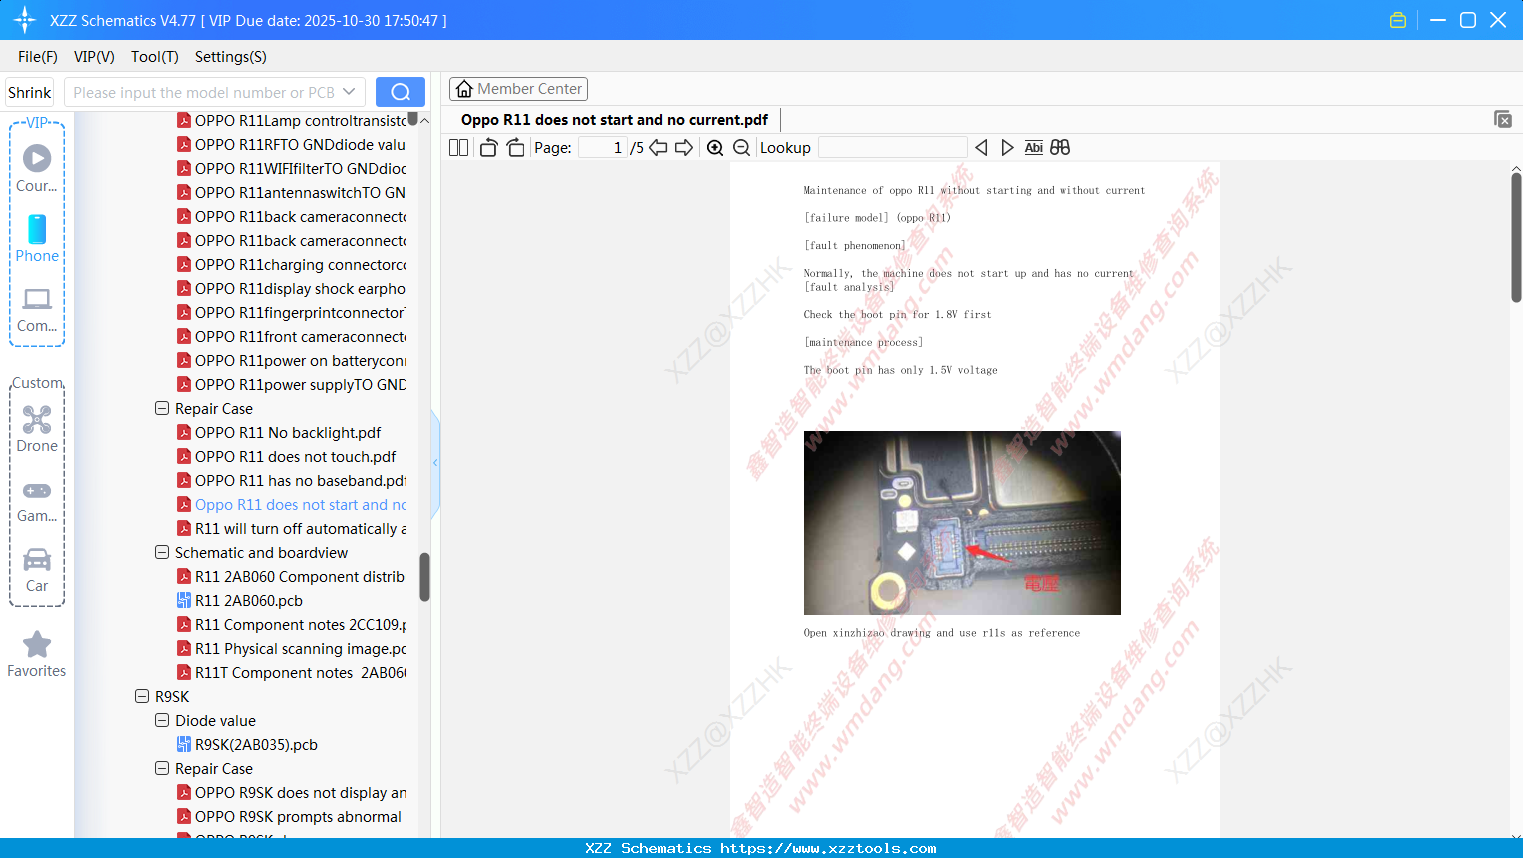Open the VIP(V) menu
Screen dimensions: 1523x858
click(94, 57)
